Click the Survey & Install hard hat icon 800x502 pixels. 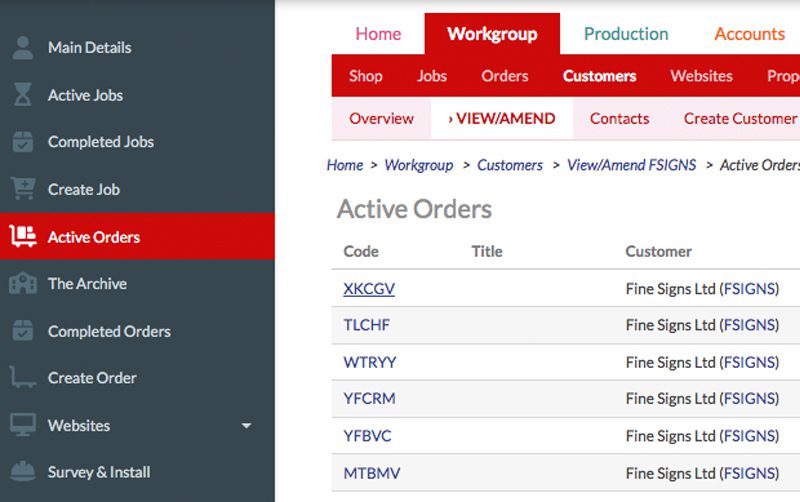23,471
